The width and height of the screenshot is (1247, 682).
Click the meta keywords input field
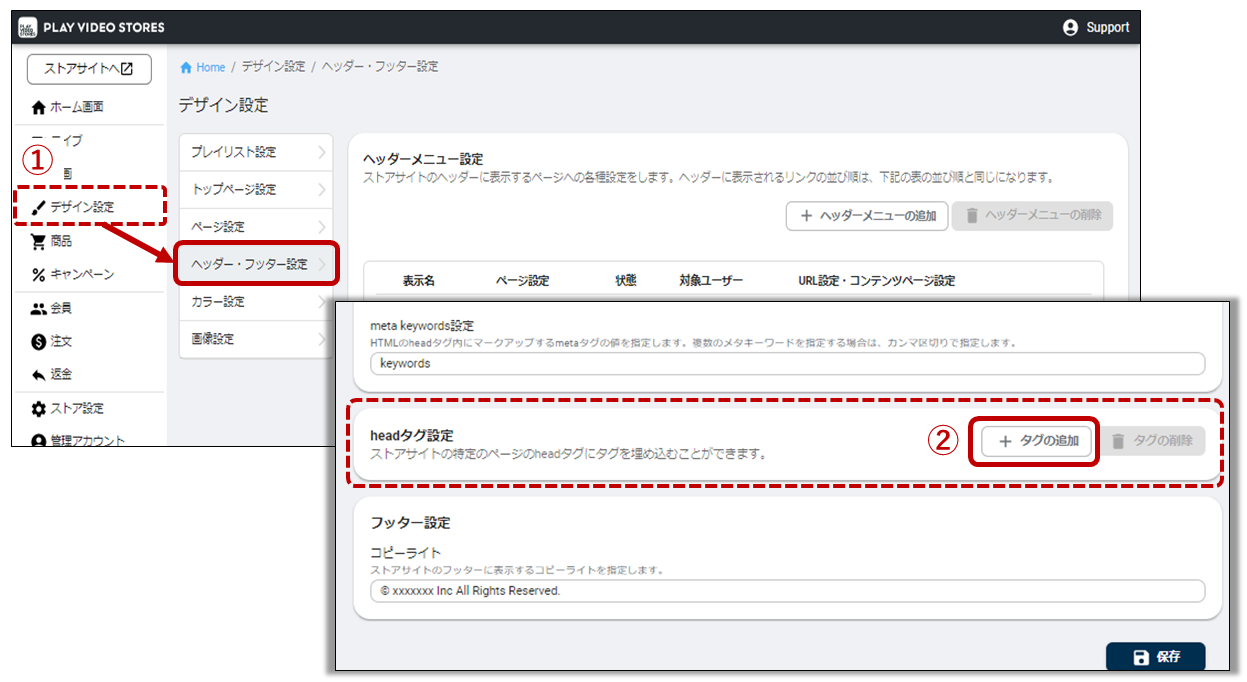[x=786, y=364]
